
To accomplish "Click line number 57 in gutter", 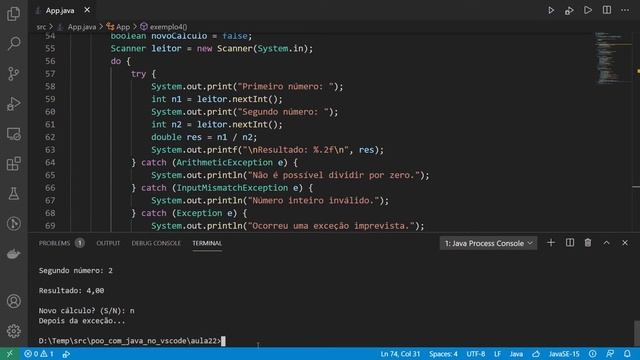I will pos(50,74).
